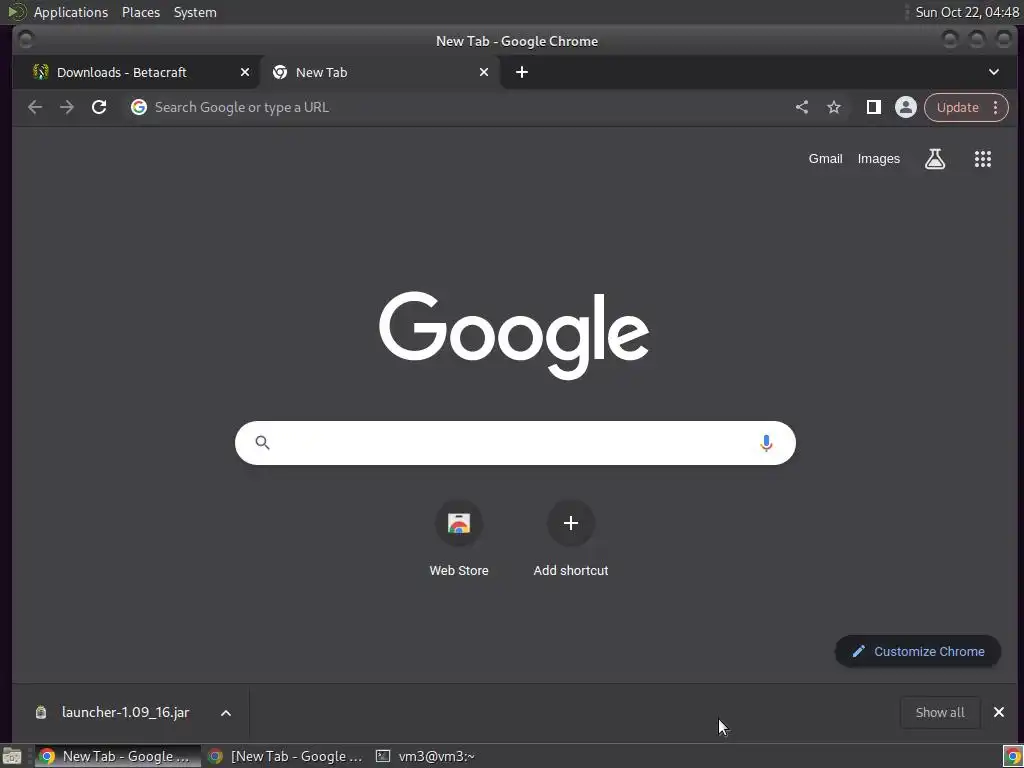Open Search Labs flask icon

935,159
